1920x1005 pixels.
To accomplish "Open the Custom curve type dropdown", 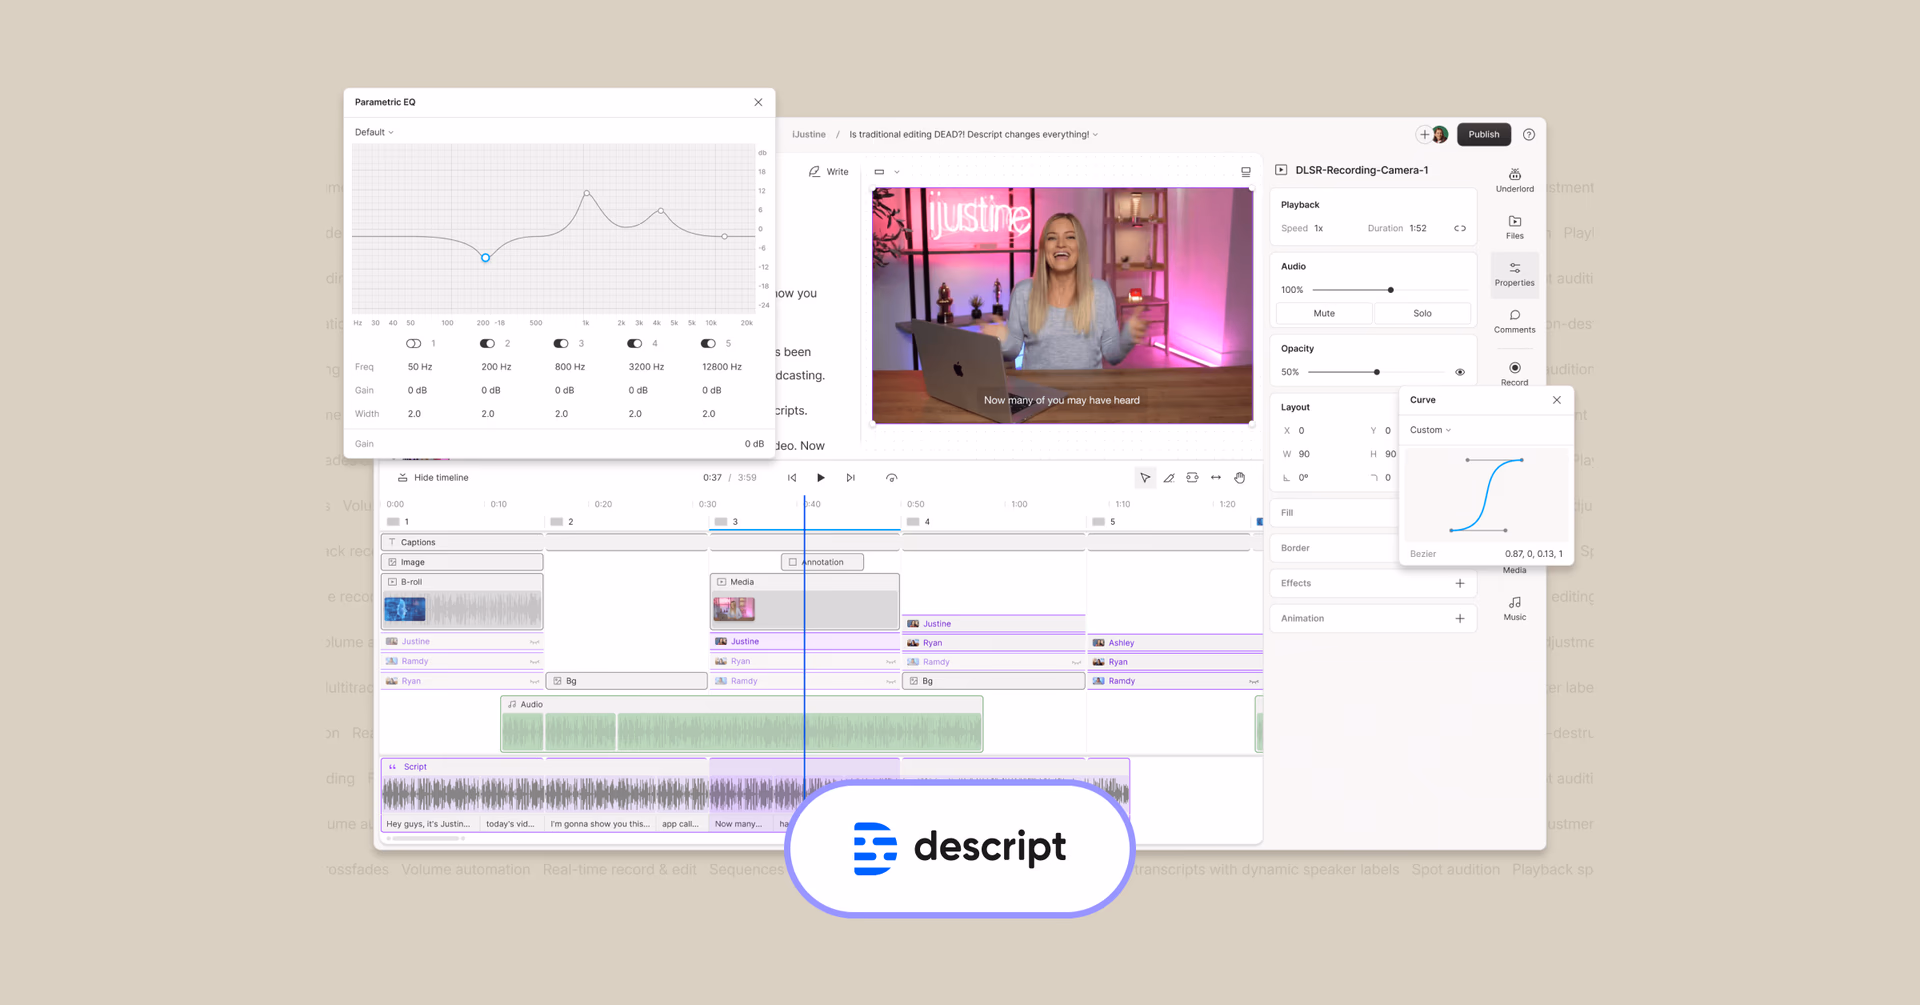I will pyautogui.click(x=1430, y=430).
